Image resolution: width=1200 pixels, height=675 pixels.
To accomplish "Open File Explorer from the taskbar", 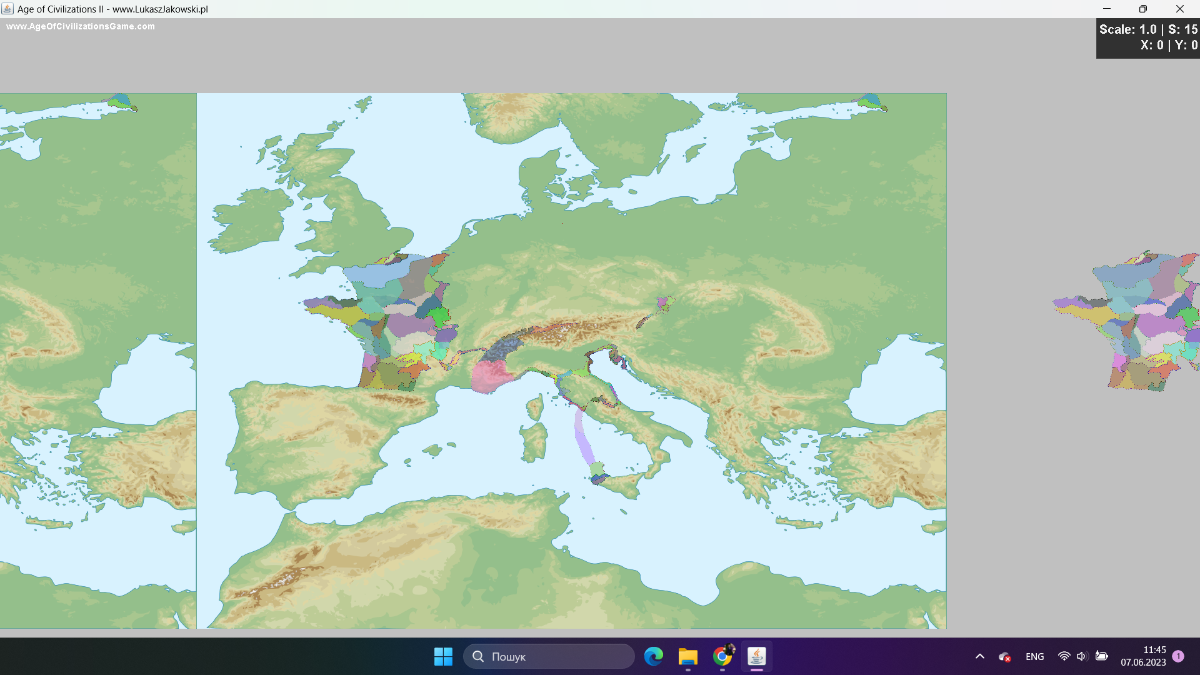I will 688,657.
